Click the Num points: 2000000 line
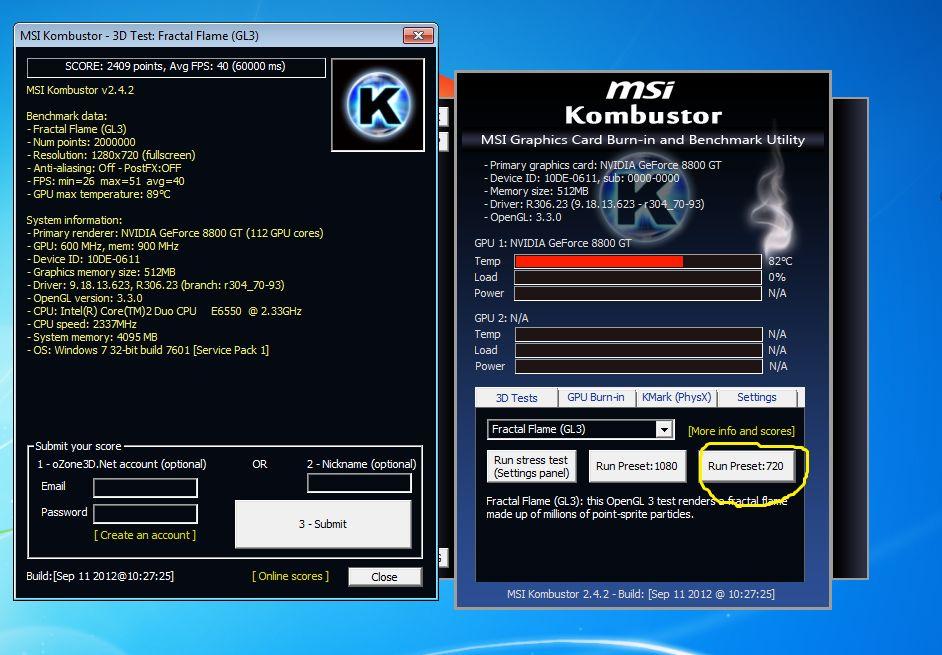 click(81, 142)
